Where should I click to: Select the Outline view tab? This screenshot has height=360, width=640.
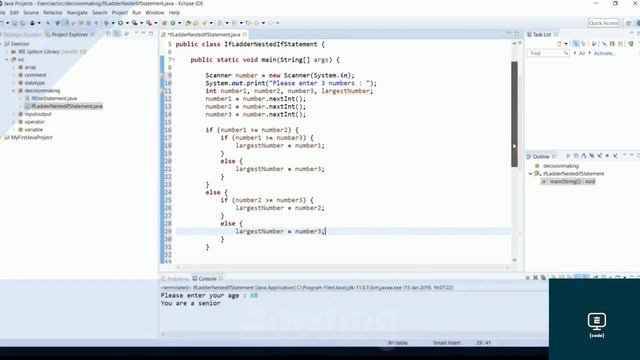pyautogui.click(x=541, y=157)
